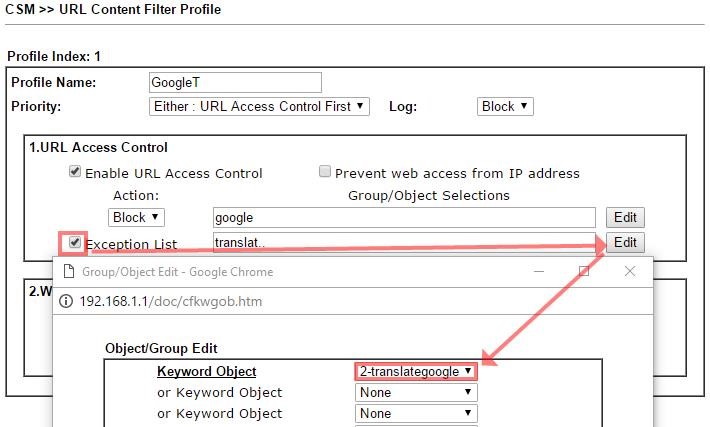Uncheck the Exception List checkbox
This screenshot has width=710, height=427.
[x=74, y=242]
